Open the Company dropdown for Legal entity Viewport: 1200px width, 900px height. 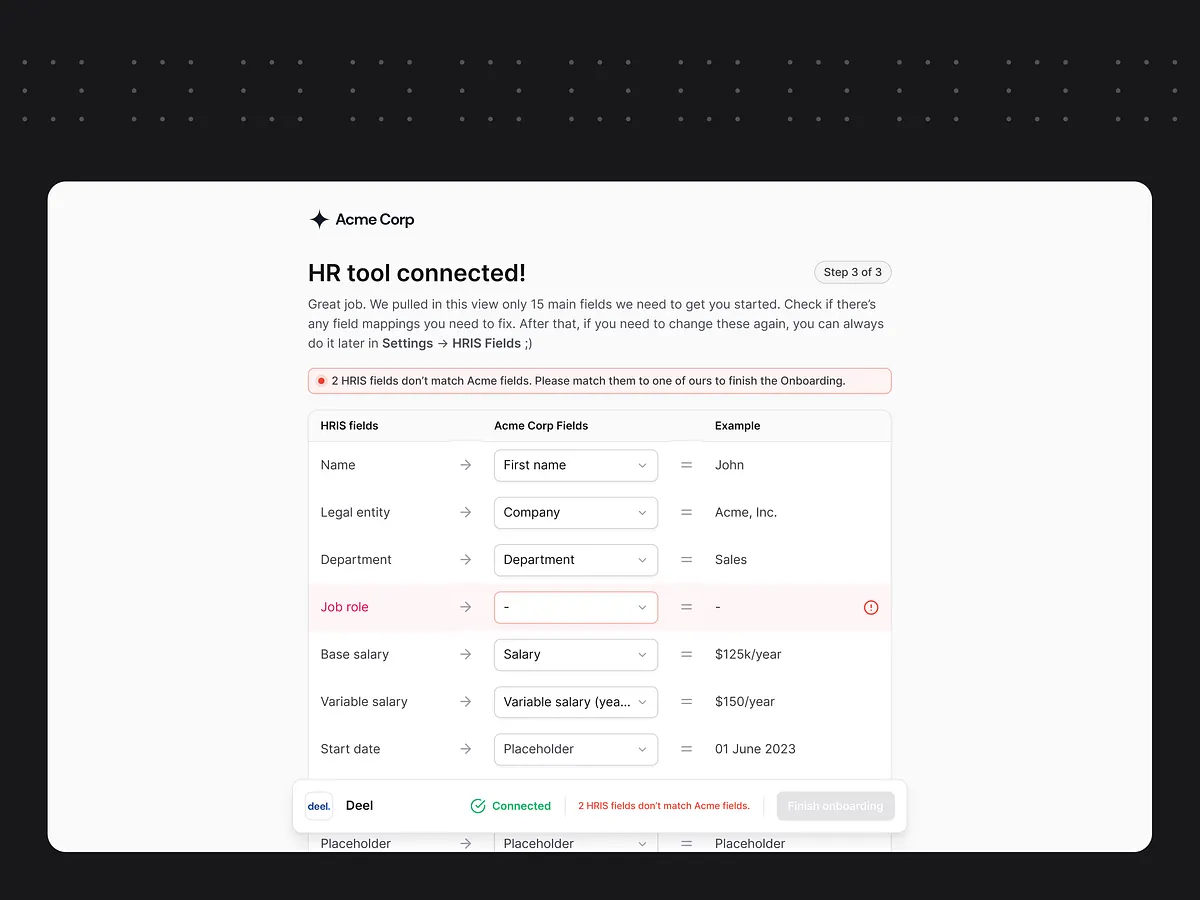click(x=575, y=512)
